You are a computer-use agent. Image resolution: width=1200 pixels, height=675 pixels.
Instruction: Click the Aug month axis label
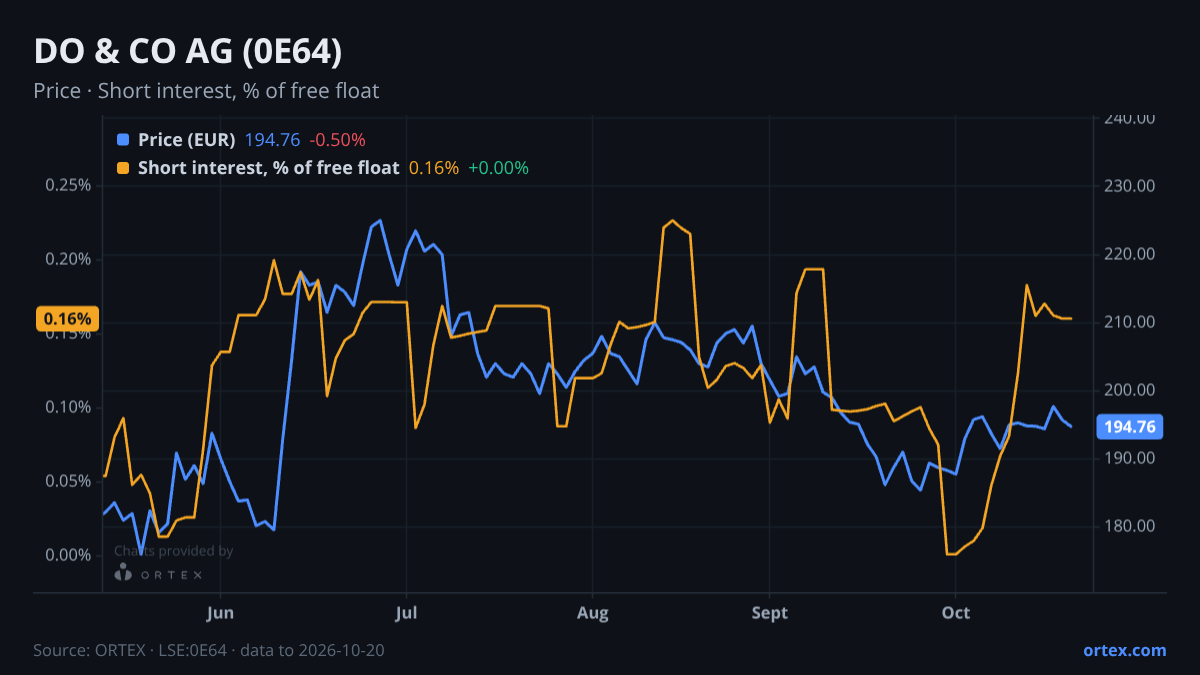point(593,612)
